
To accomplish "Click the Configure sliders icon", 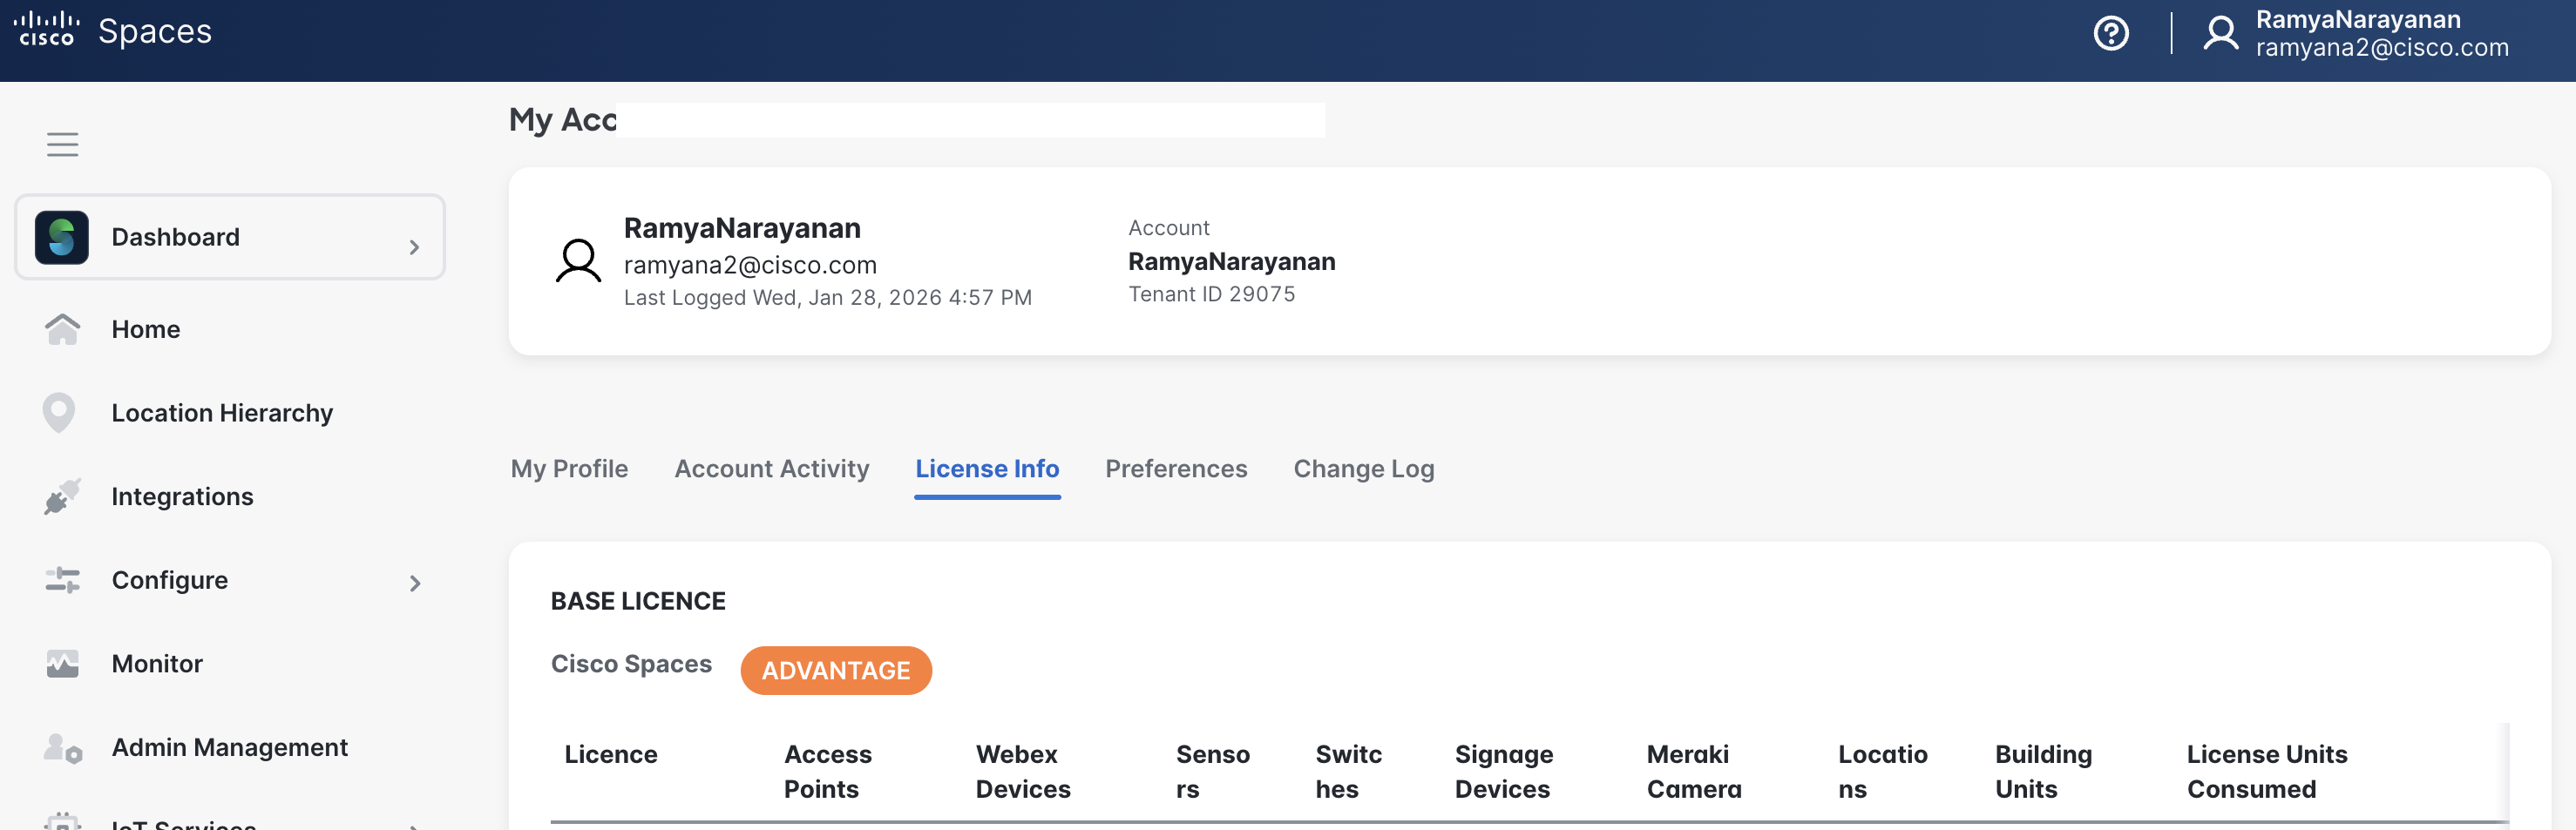I will click(x=62, y=580).
